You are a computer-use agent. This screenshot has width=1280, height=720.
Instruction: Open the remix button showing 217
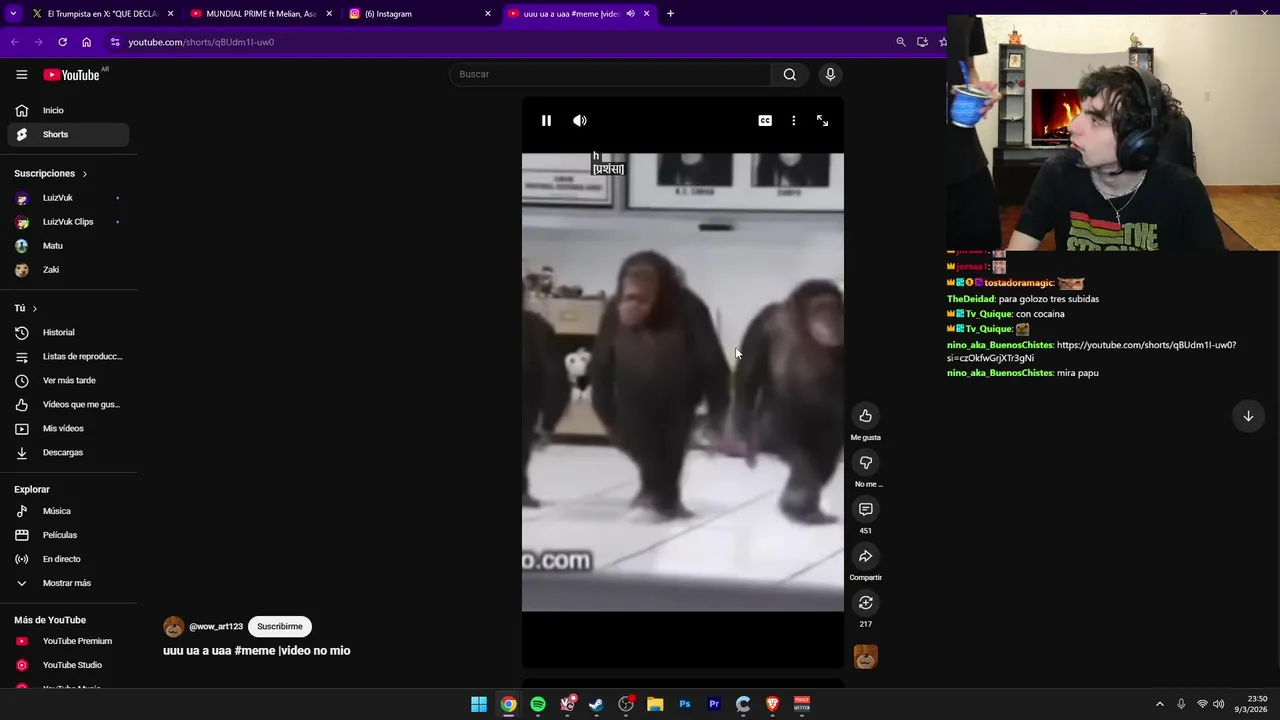tap(866, 602)
